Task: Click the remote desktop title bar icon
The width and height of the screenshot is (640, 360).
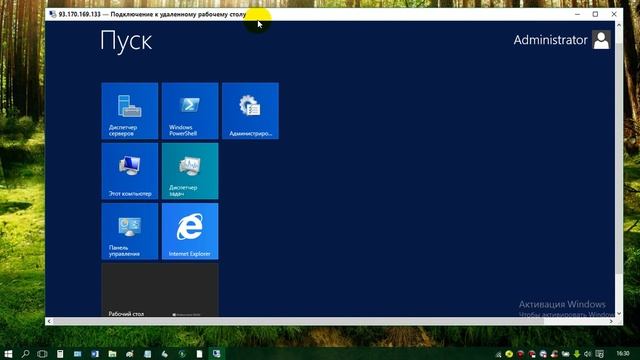Action: pyautogui.click(x=52, y=14)
